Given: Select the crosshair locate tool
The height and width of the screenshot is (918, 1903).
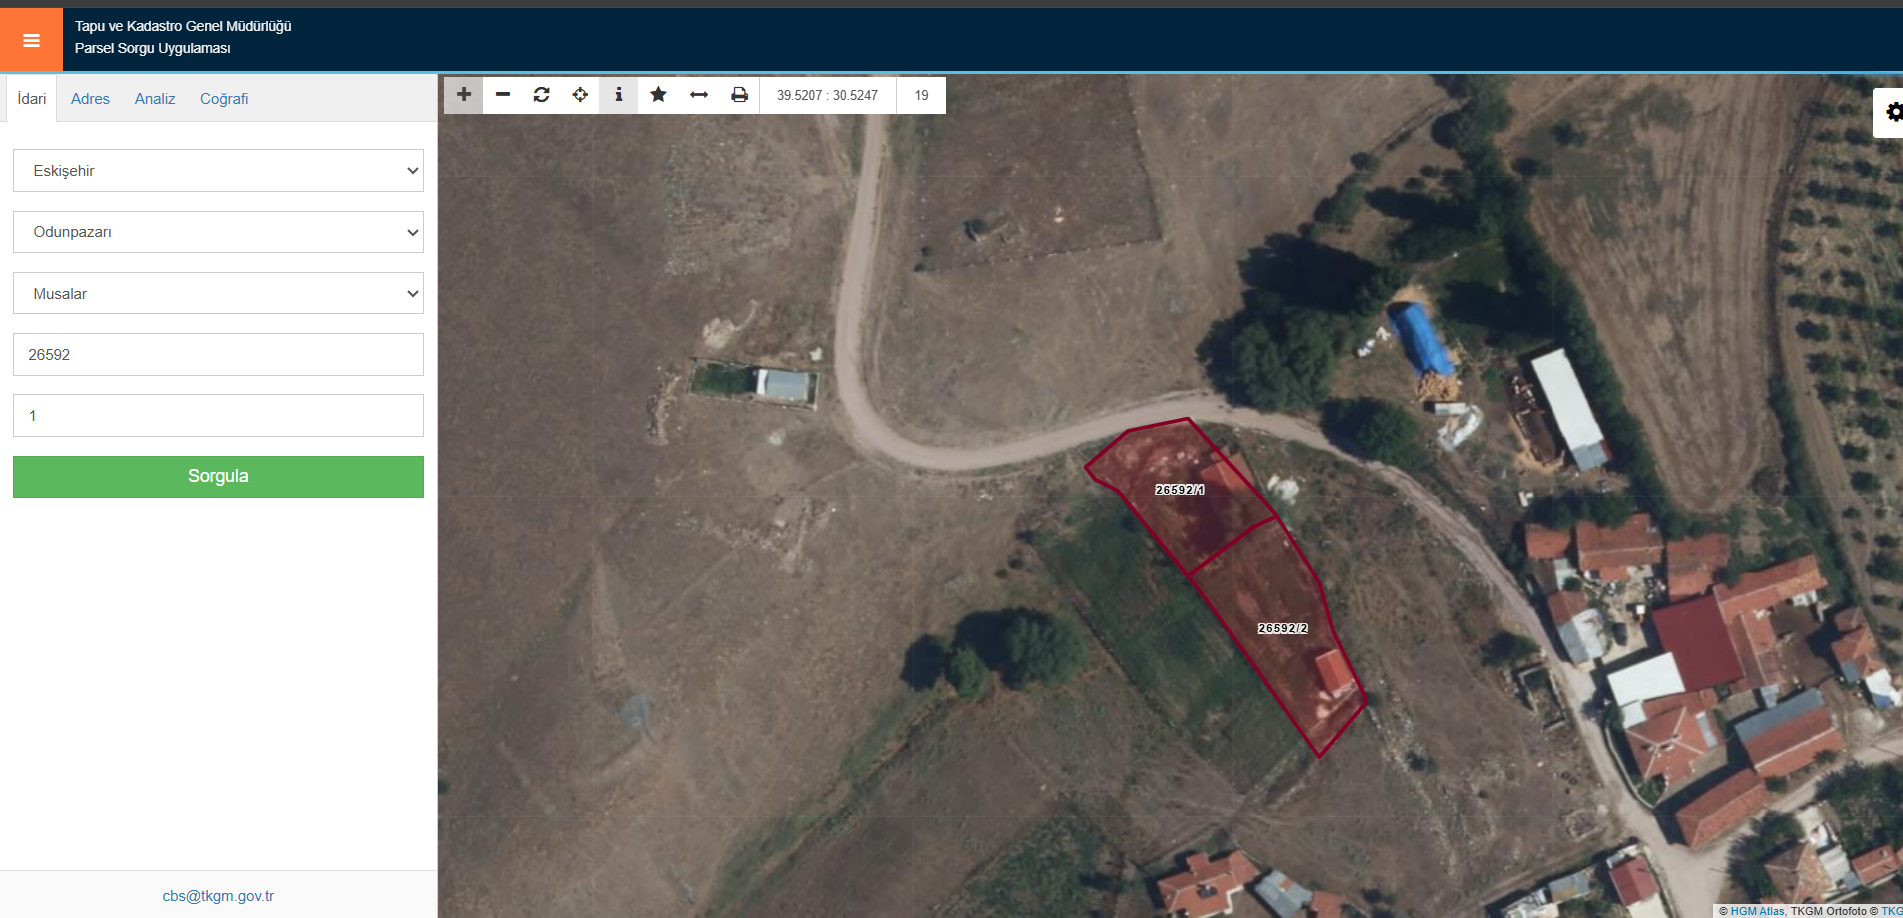Looking at the screenshot, I should (x=580, y=95).
